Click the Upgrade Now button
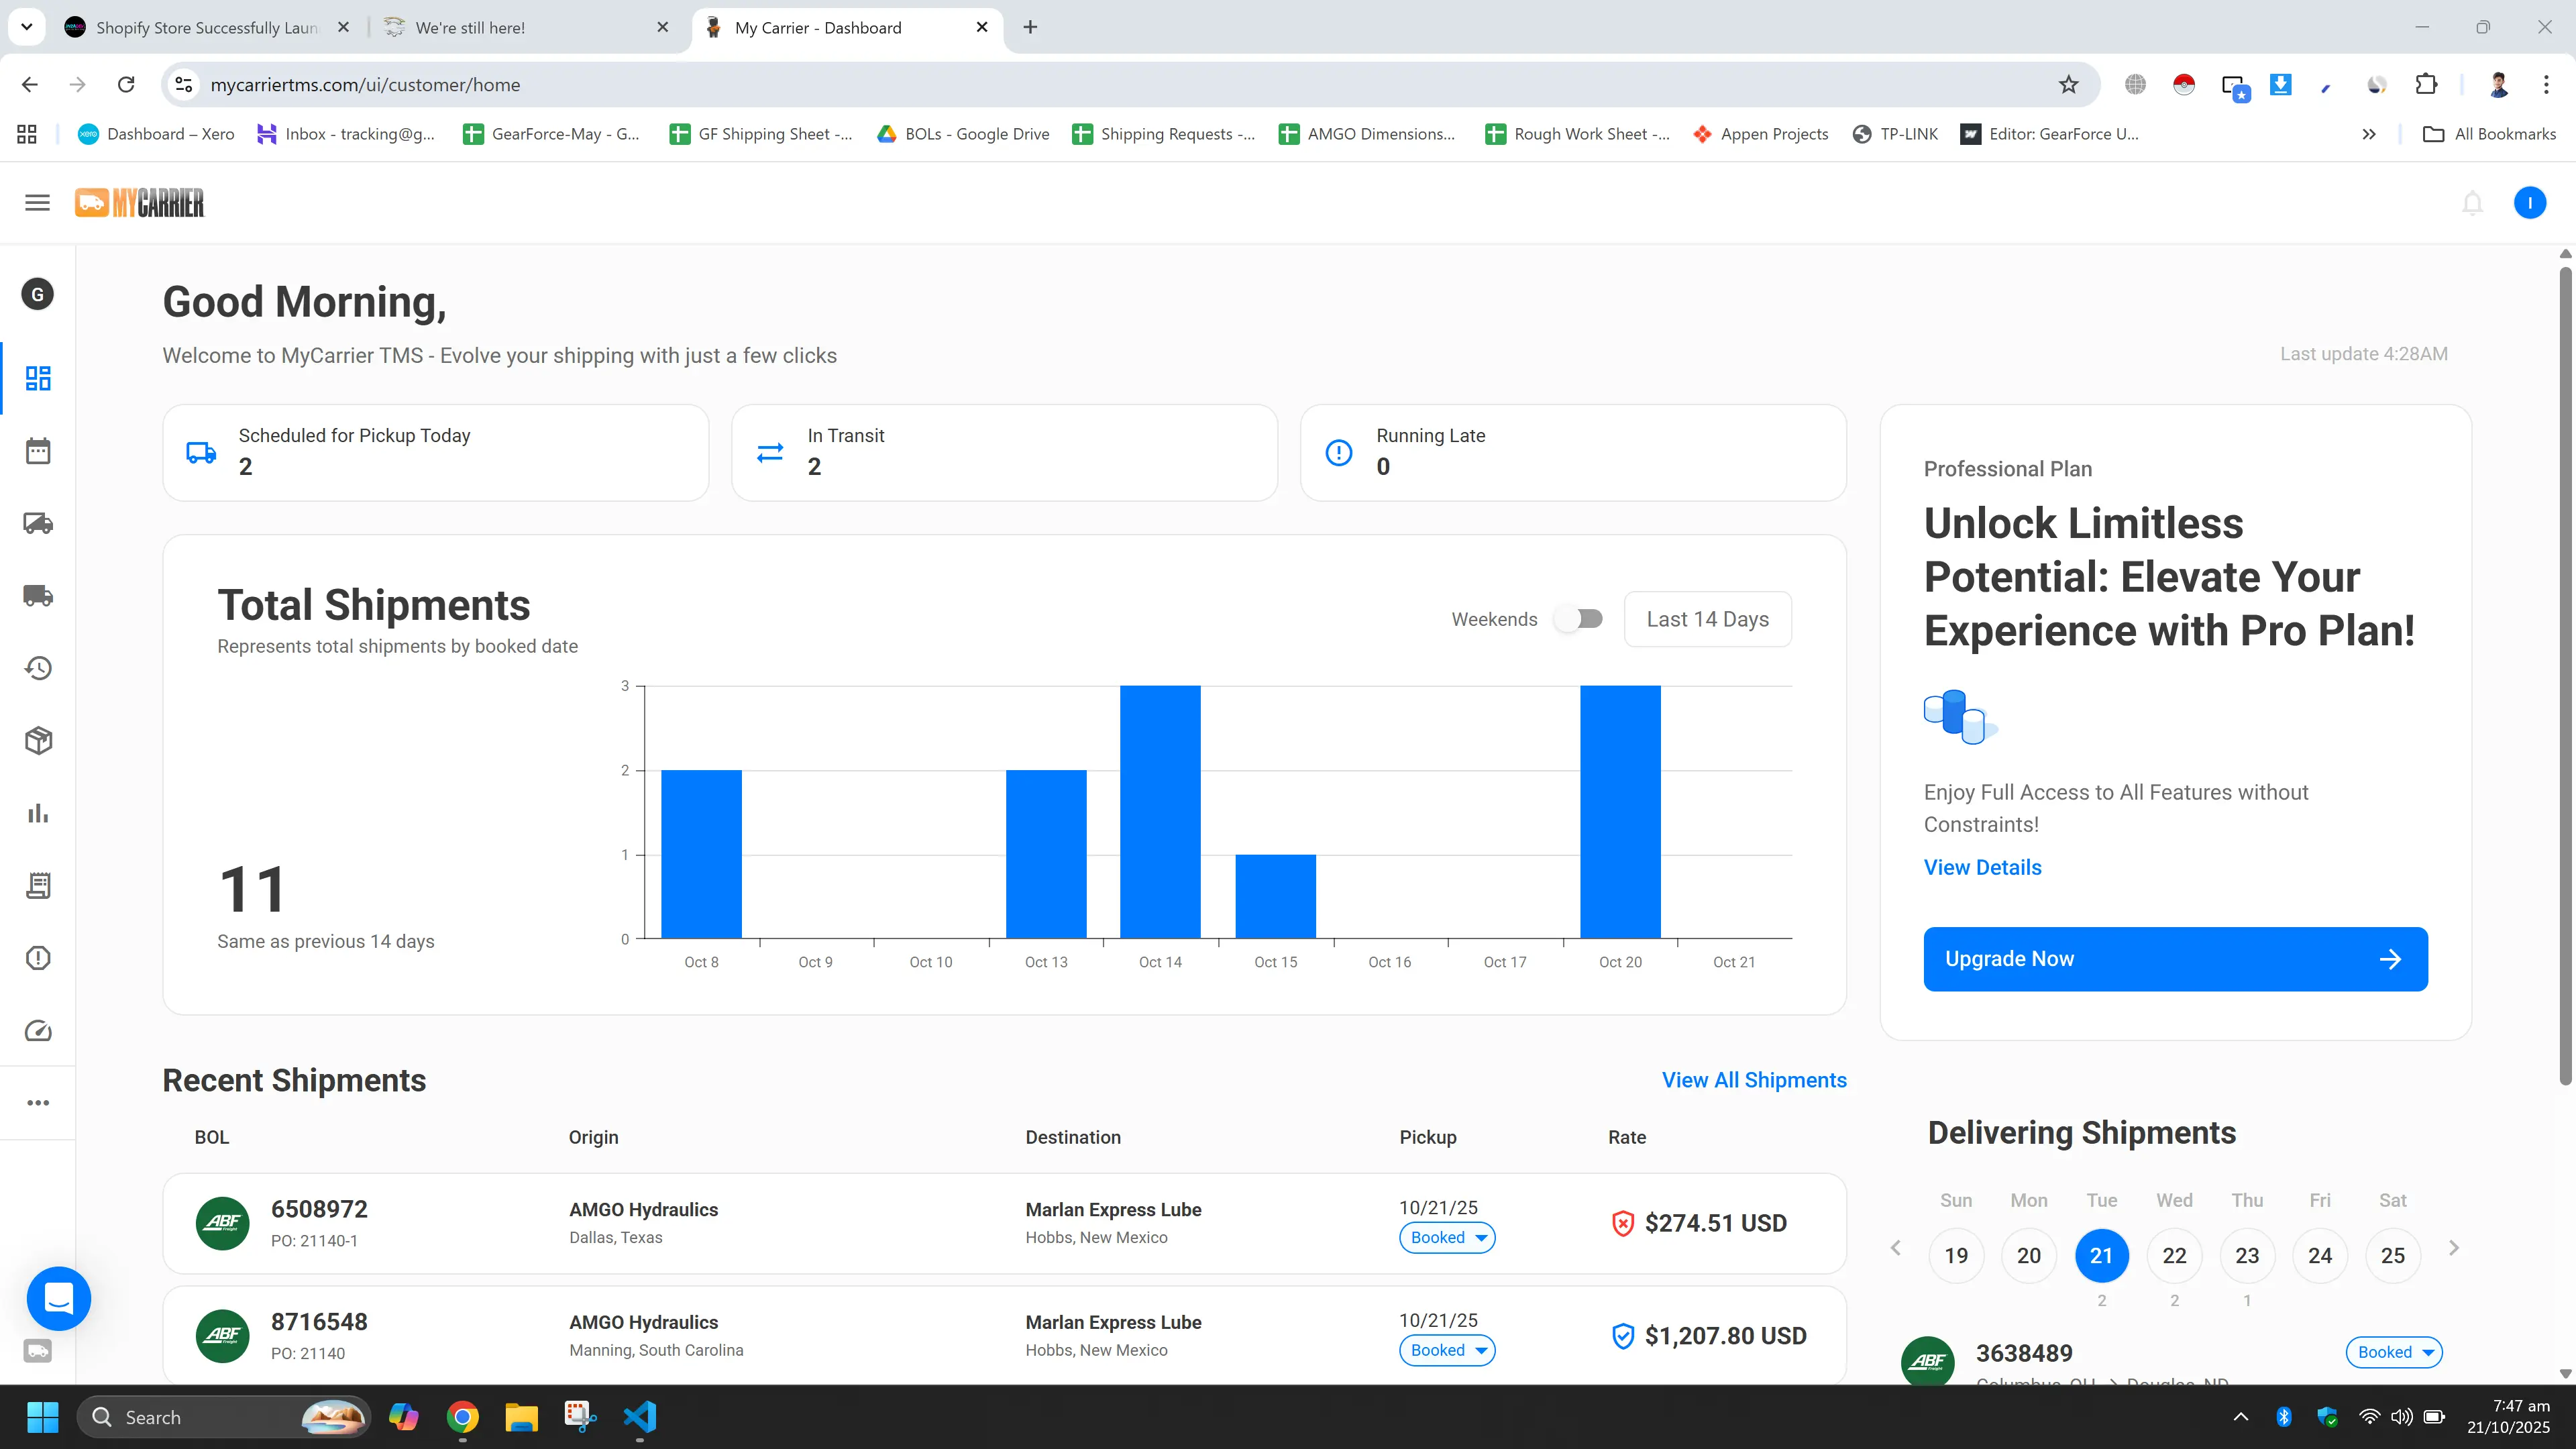Screen dimensions: 2576x1449 pyautogui.click(x=2175, y=959)
